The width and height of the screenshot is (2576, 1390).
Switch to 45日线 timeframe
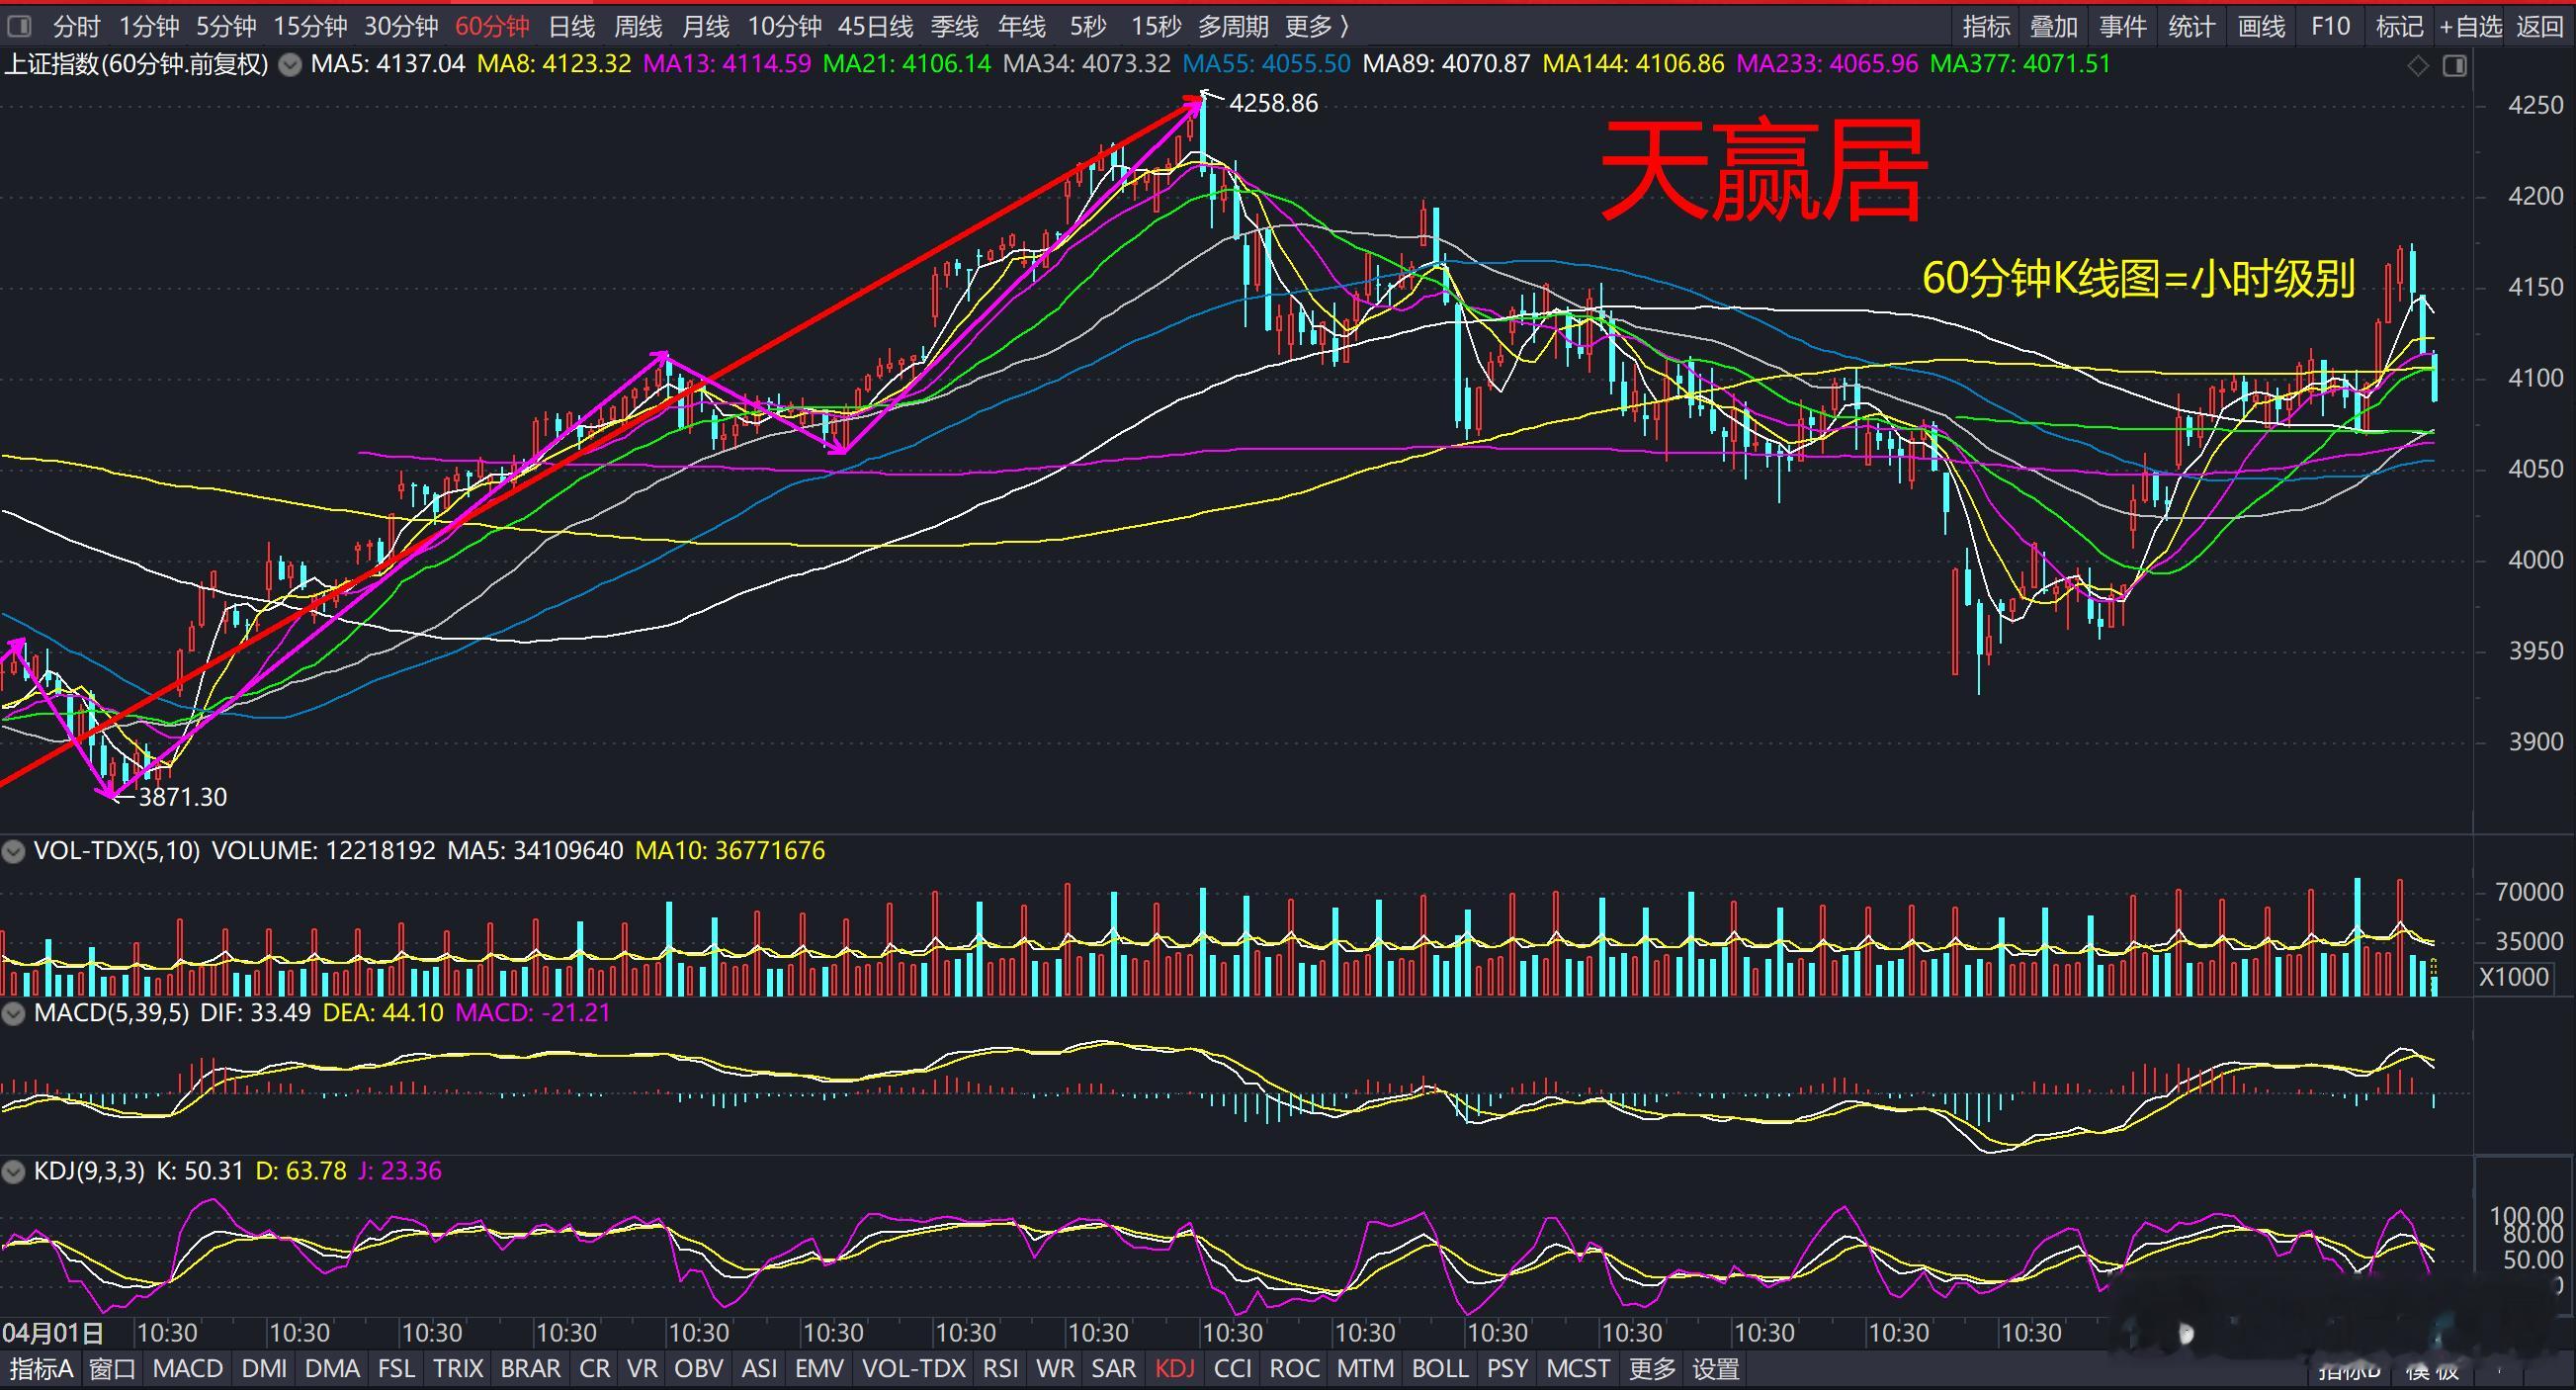(876, 26)
